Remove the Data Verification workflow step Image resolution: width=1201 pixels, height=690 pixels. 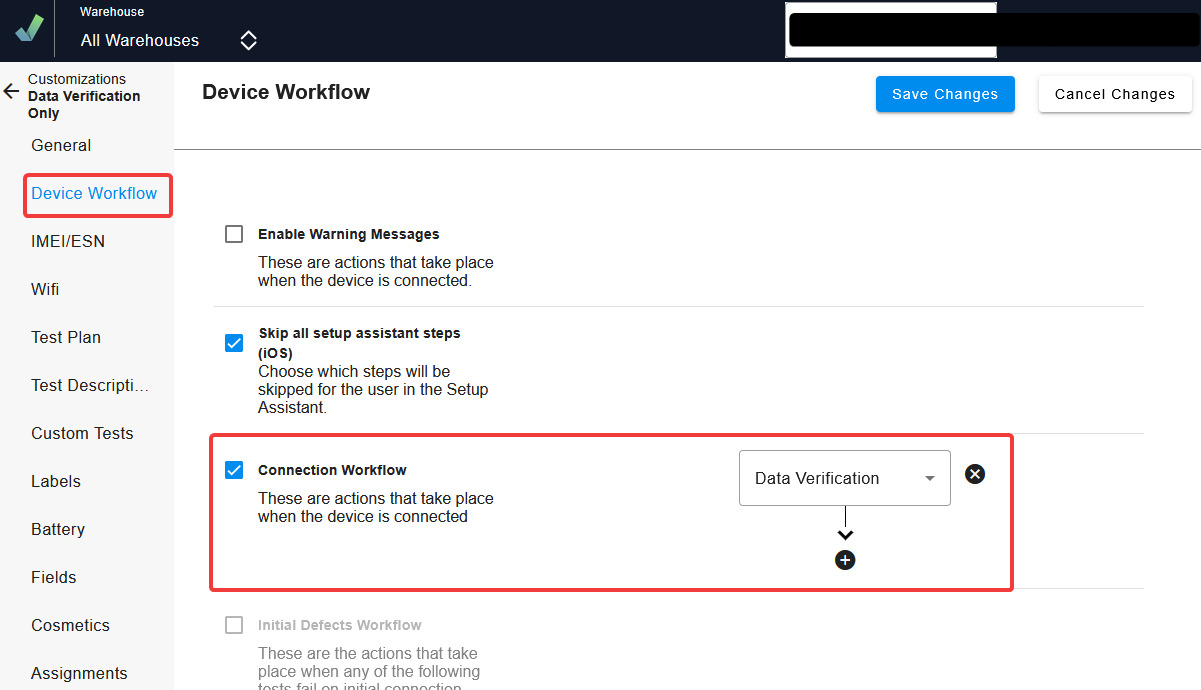point(975,474)
